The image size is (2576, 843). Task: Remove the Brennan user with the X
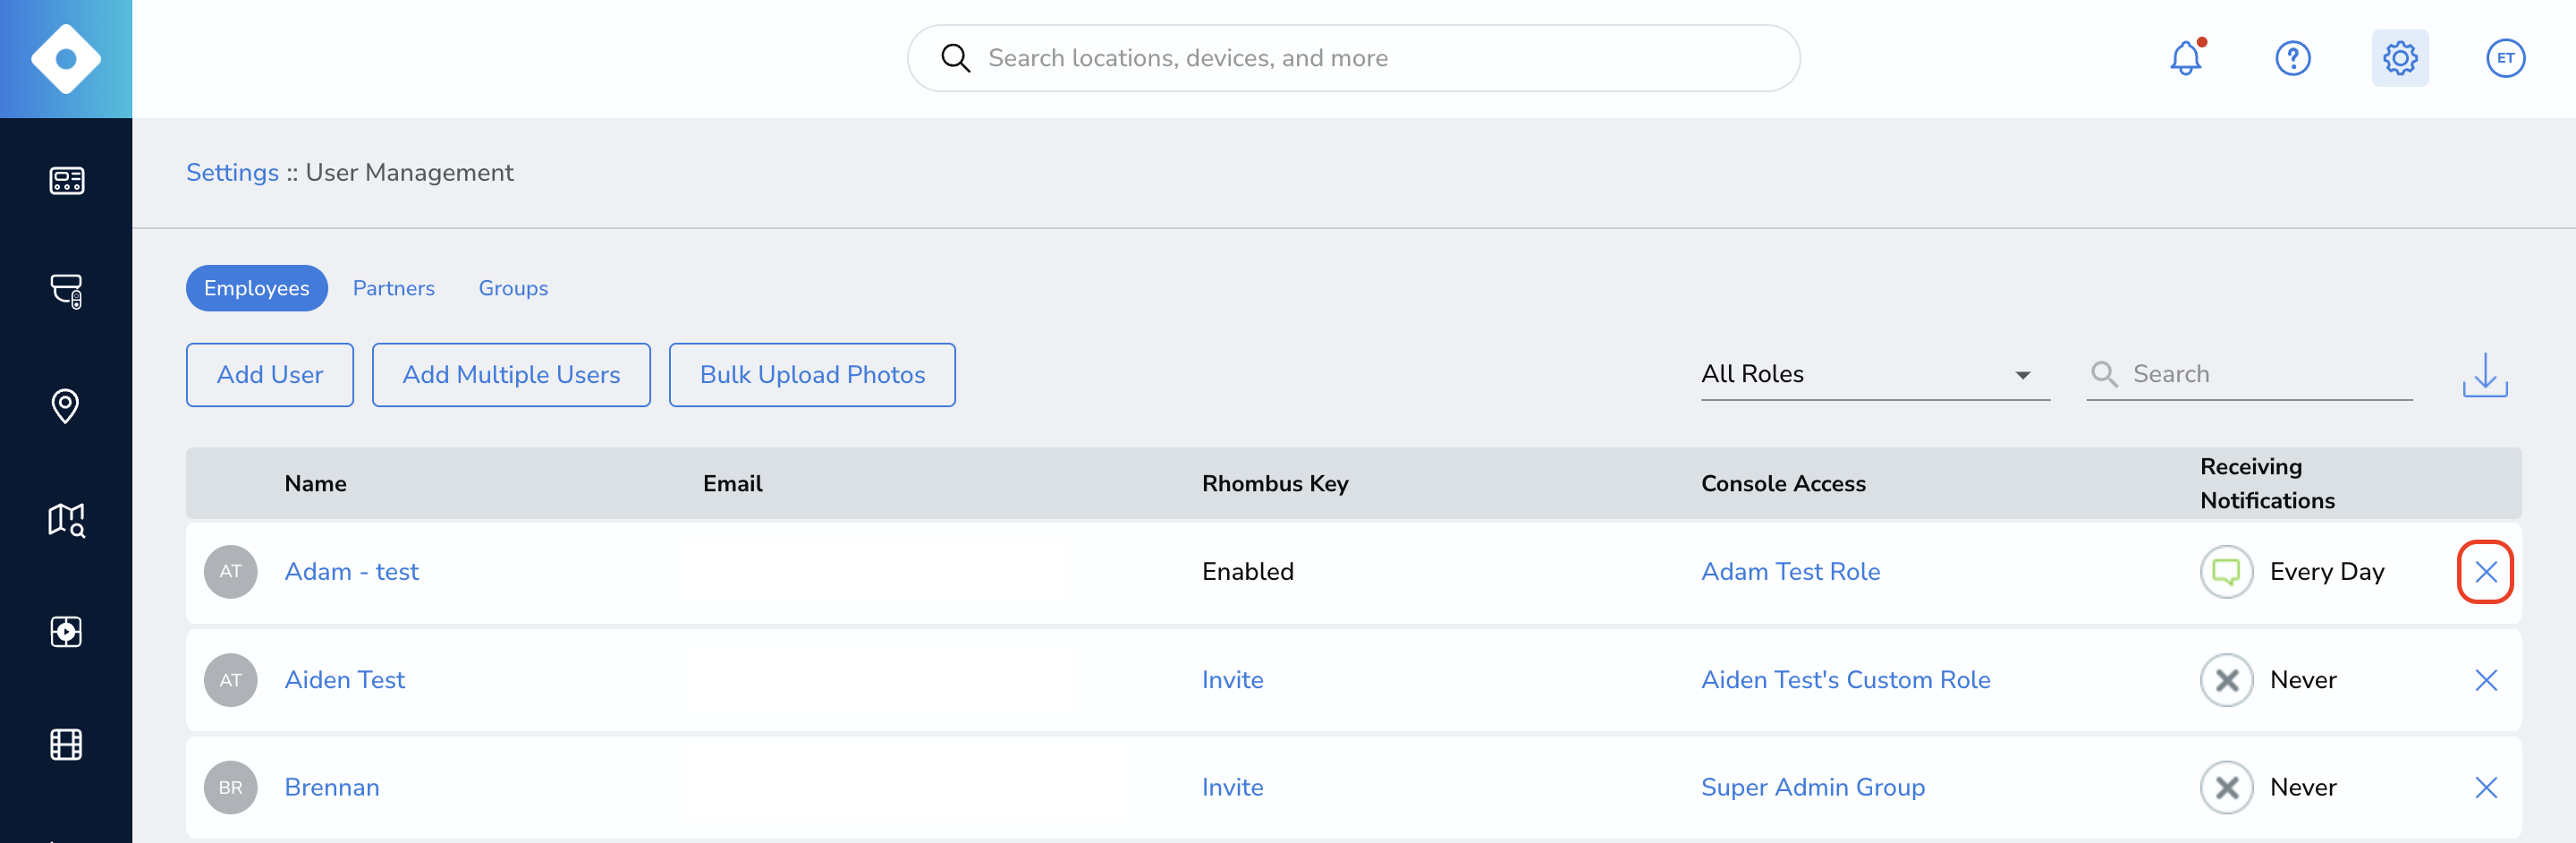[x=2486, y=788]
